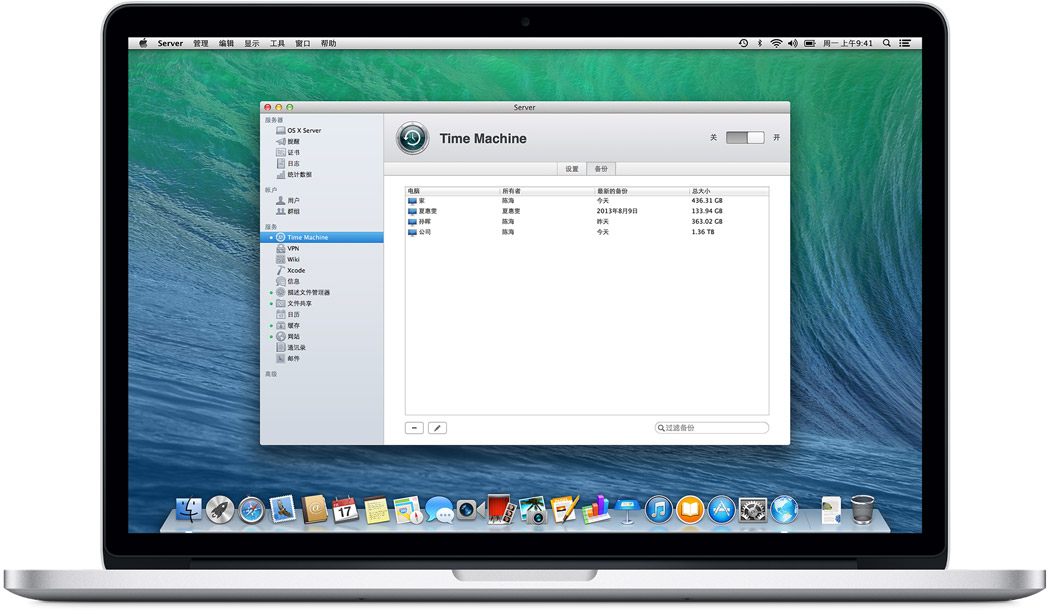
Task: Open the 编辑 menu
Action: pyautogui.click(x=226, y=44)
